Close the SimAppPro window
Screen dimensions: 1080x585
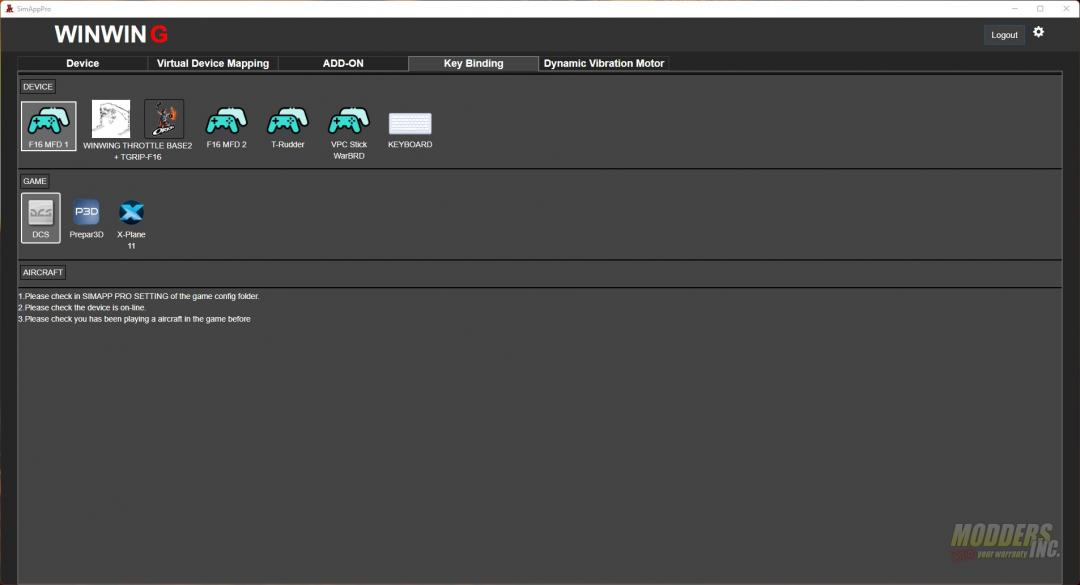pos(1066,8)
